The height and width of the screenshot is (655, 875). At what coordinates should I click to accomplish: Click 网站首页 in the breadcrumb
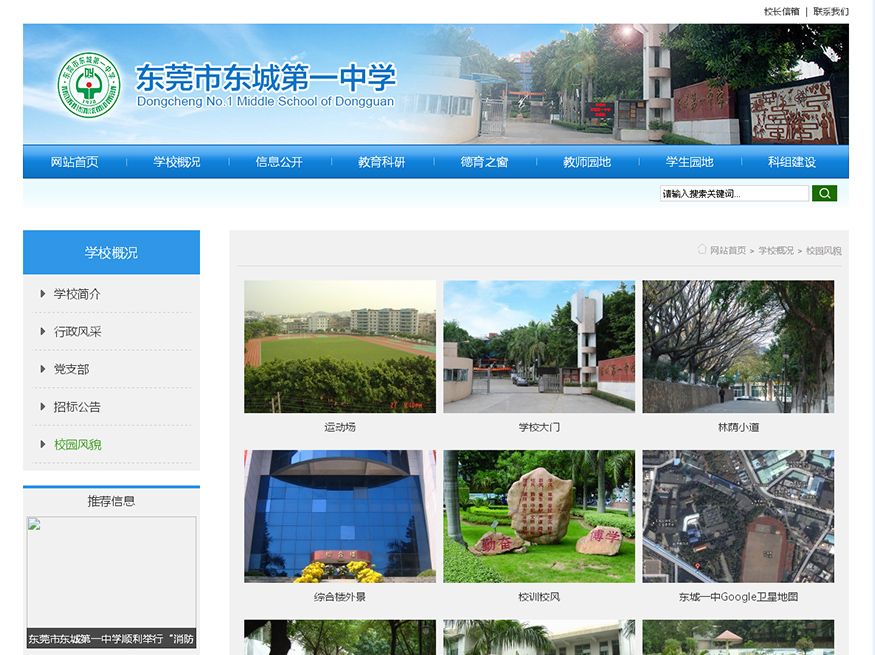pos(728,251)
